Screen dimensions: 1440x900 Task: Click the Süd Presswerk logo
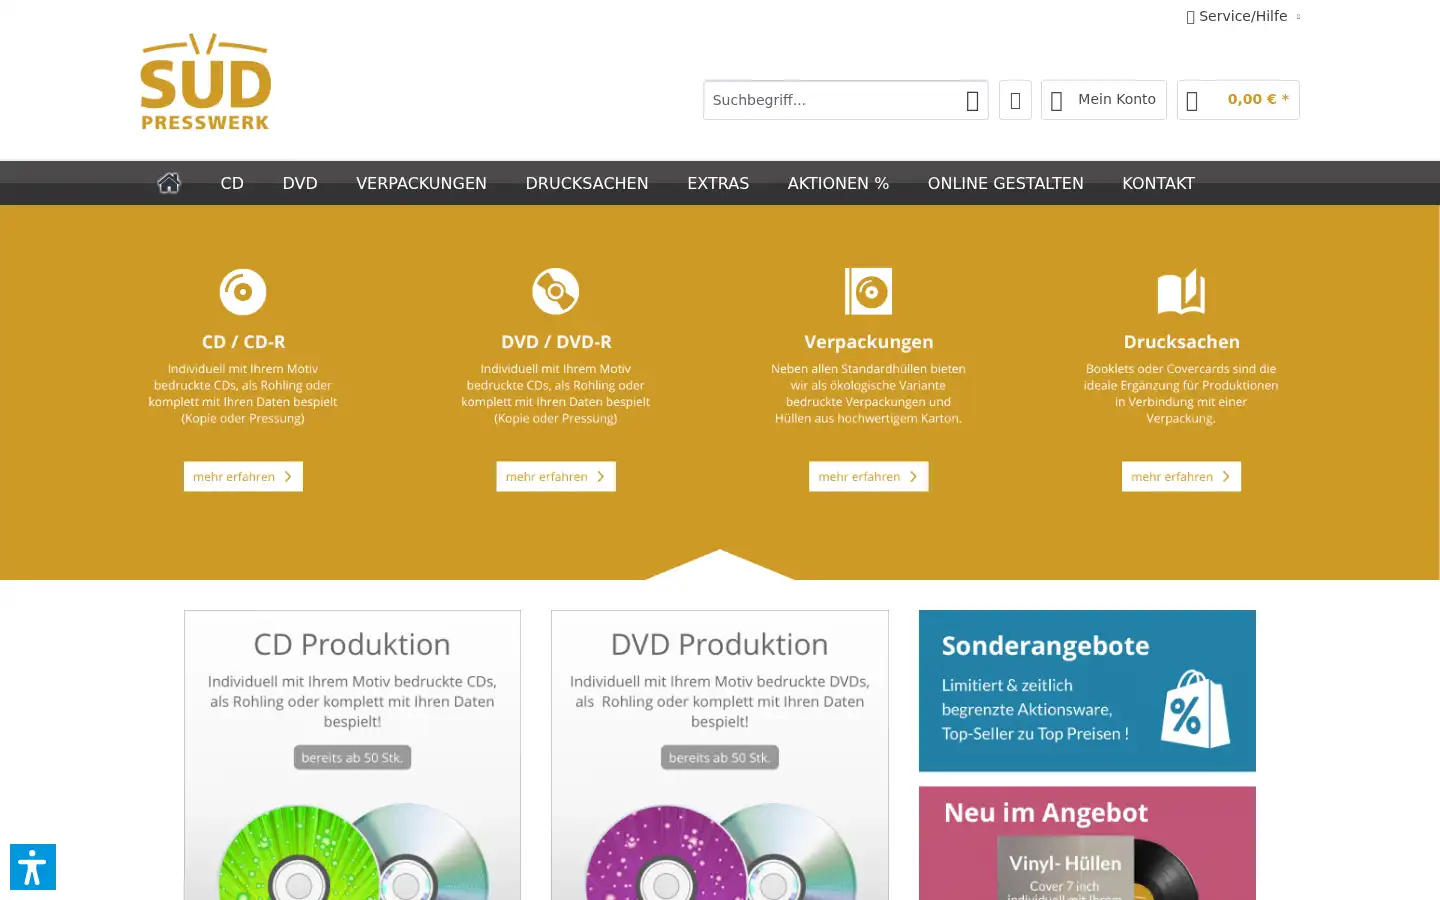coord(205,82)
